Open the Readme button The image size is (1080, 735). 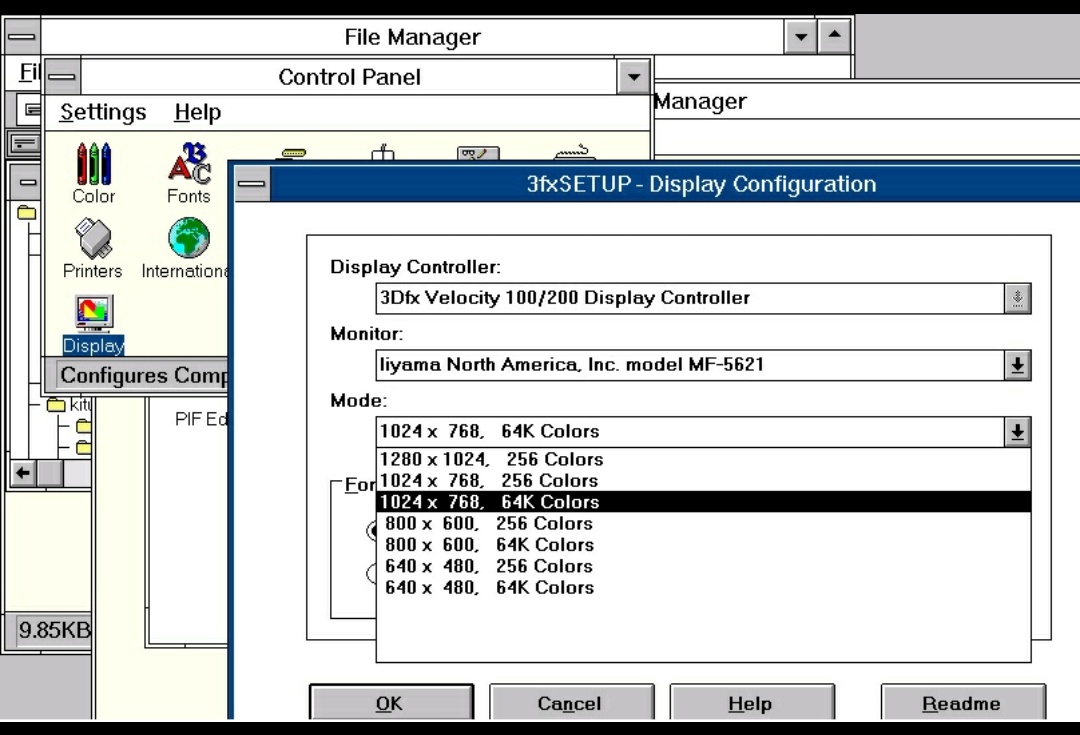click(963, 703)
